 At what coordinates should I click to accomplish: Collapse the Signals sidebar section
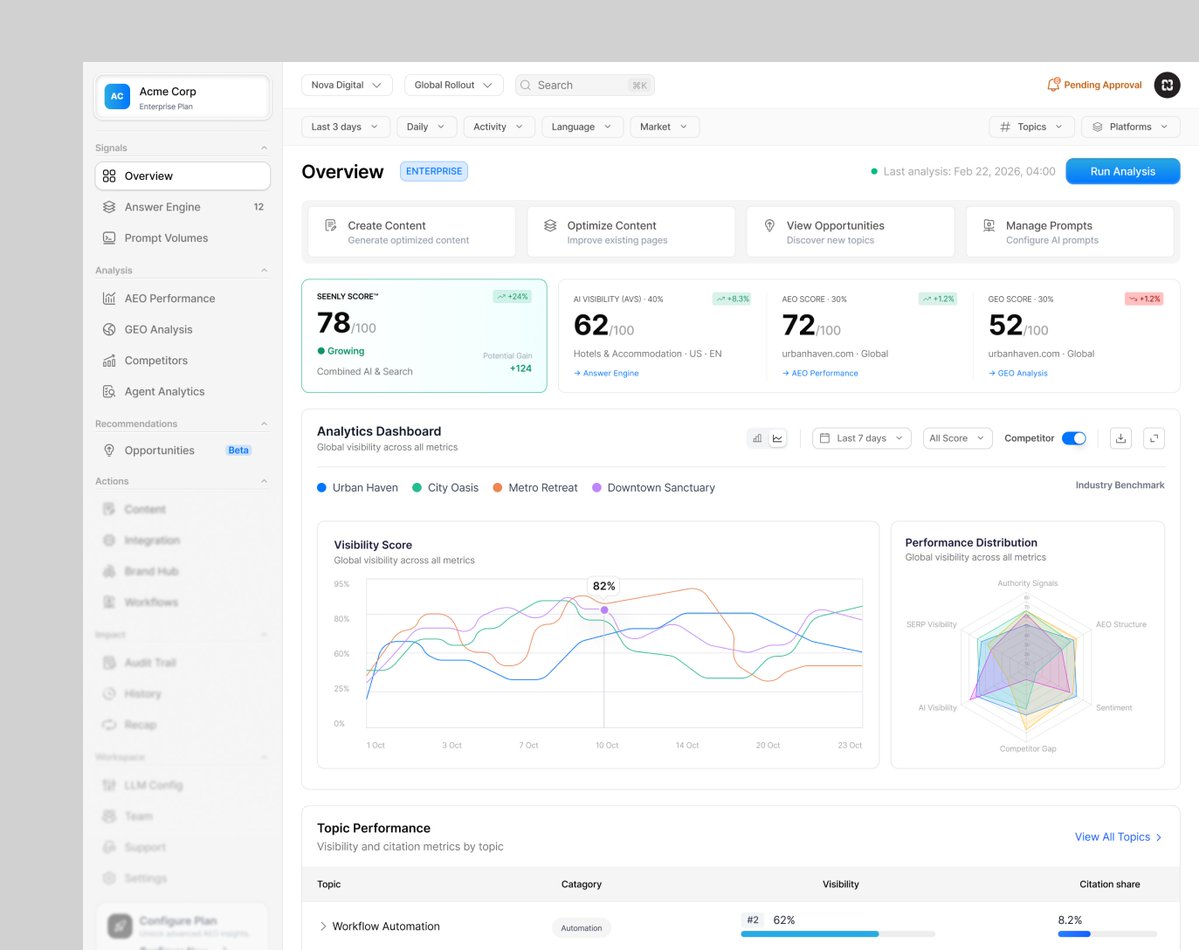point(264,148)
